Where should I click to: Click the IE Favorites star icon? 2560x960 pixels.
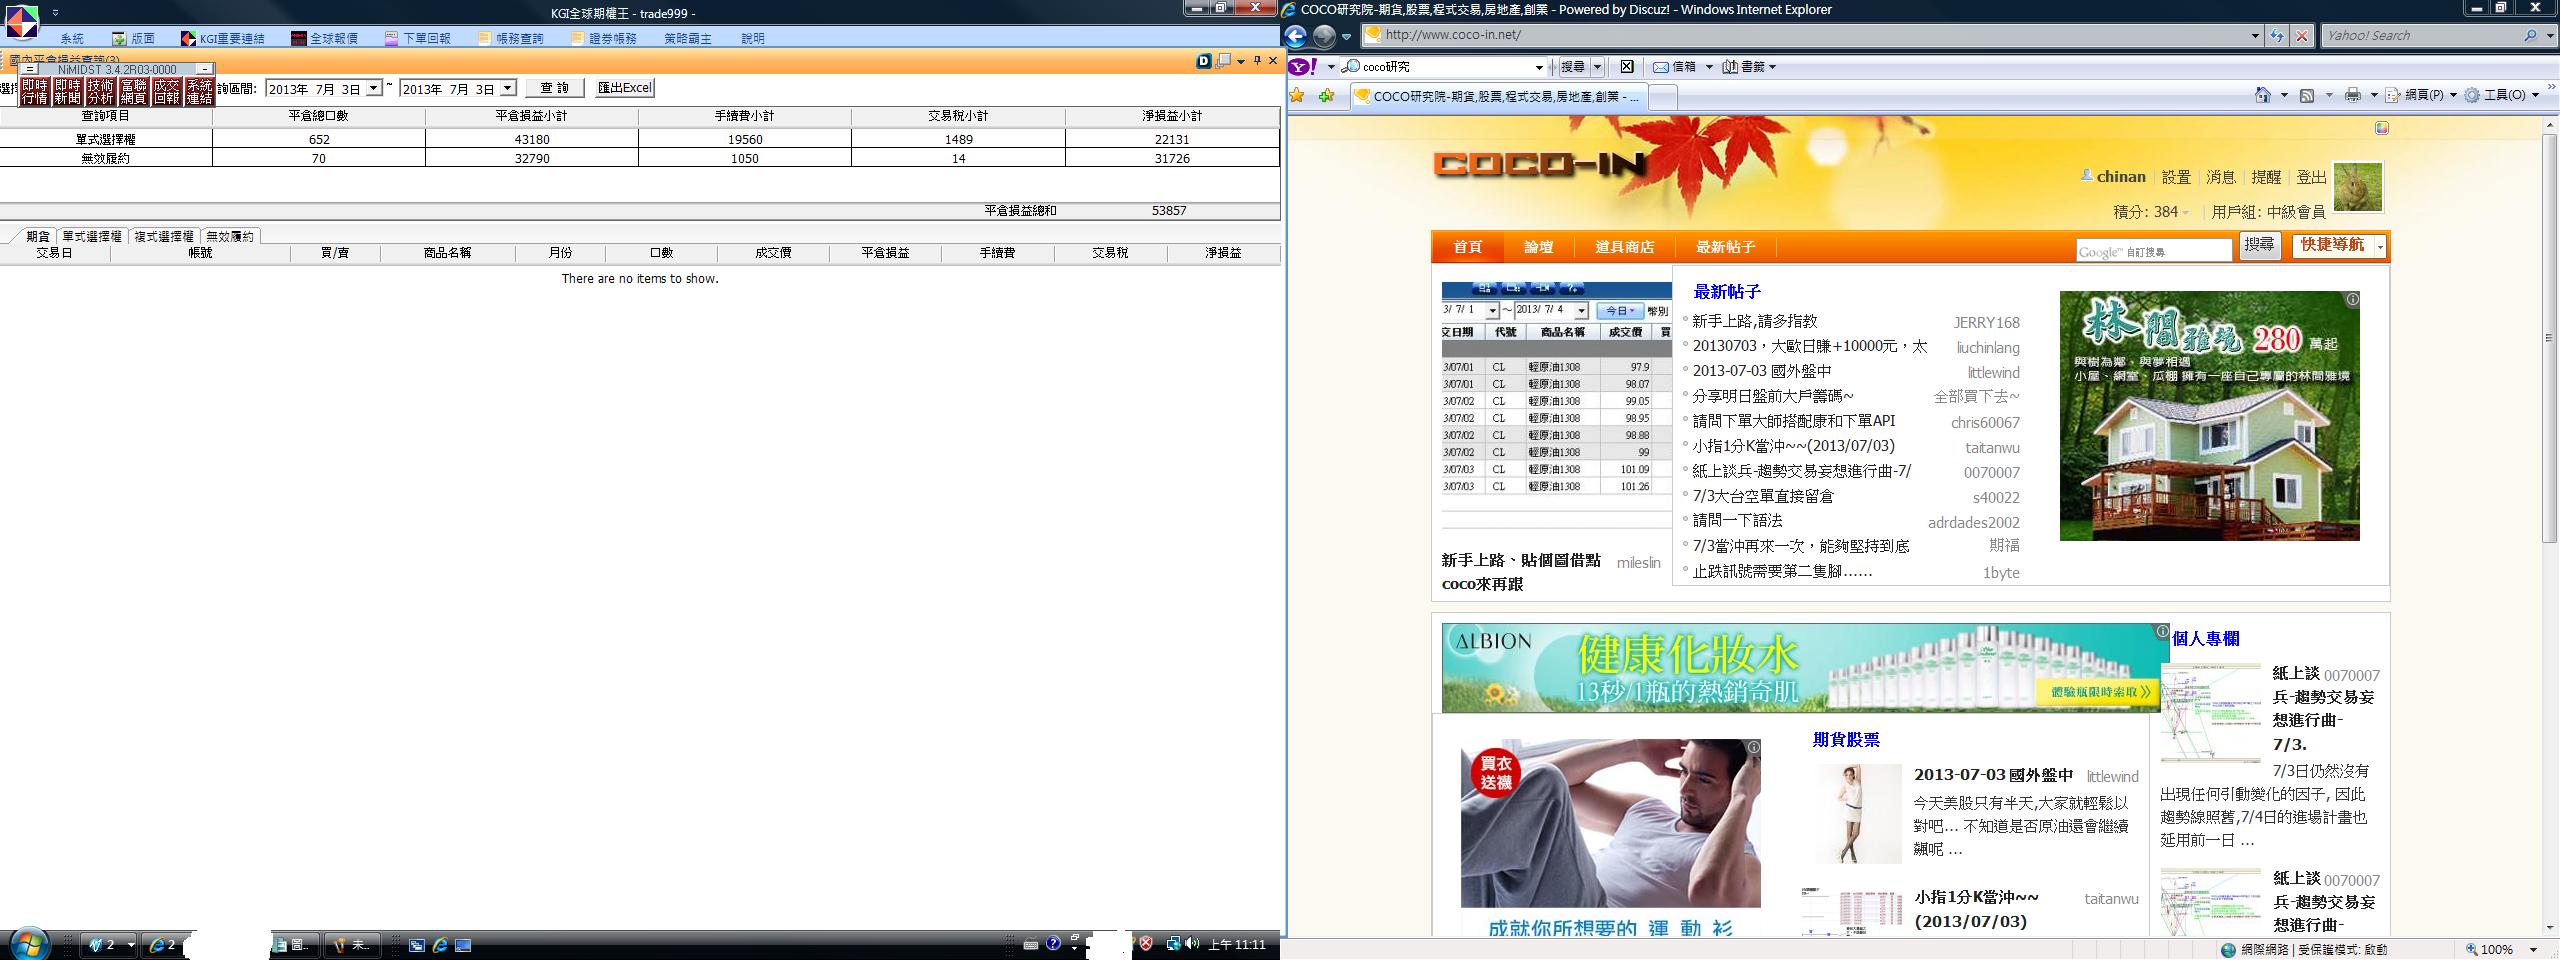coord(1297,96)
